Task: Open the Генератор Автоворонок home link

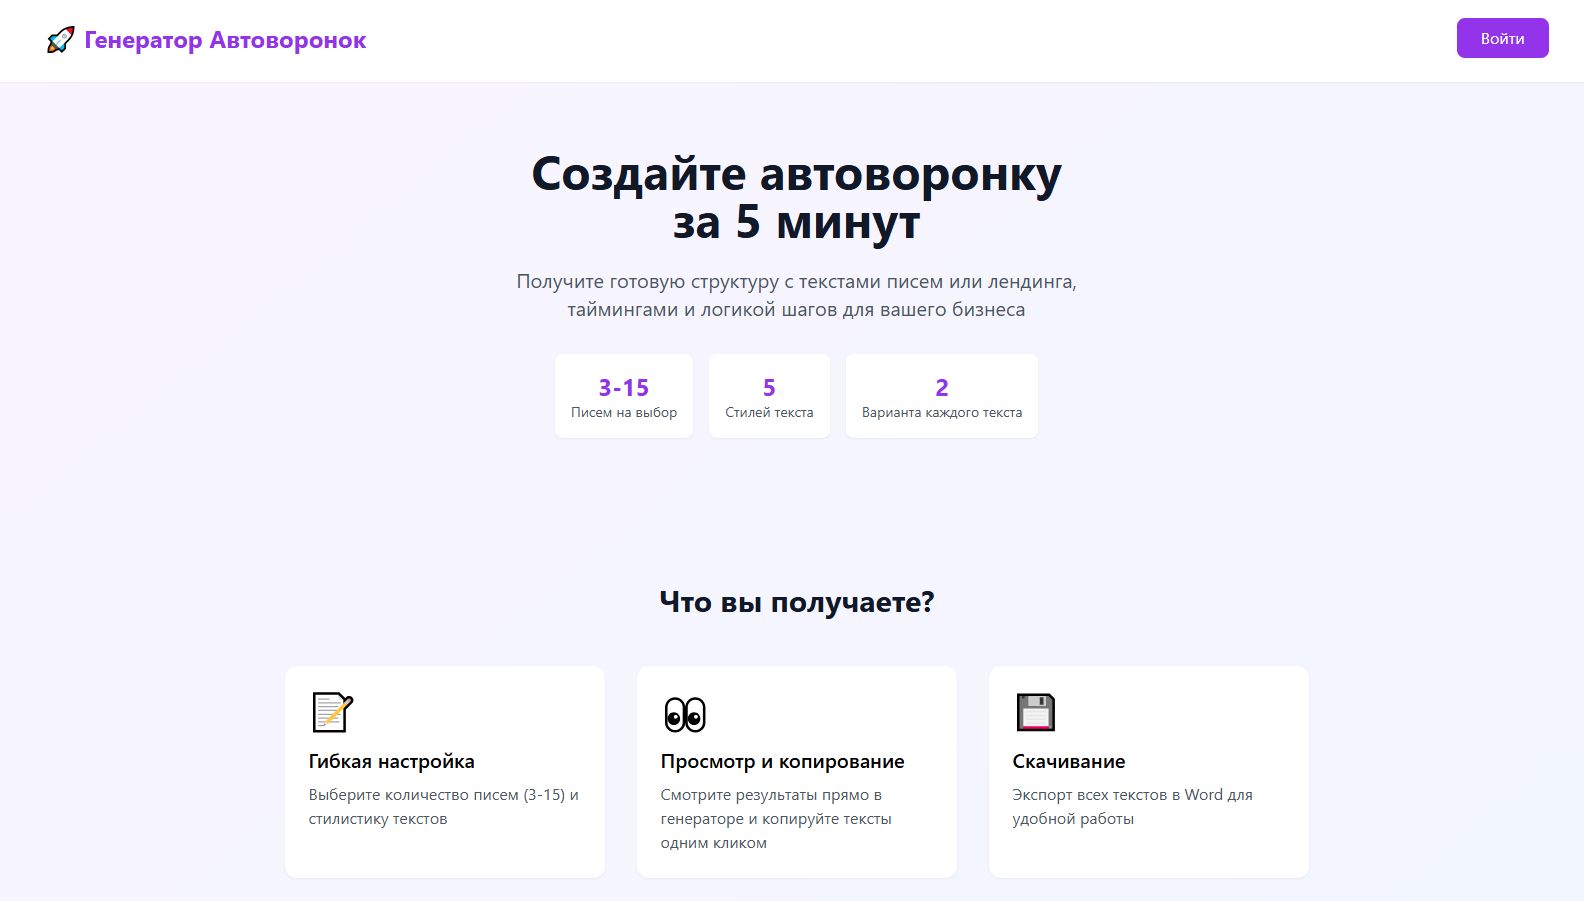Action: pyautogui.click(x=225, y=40)
